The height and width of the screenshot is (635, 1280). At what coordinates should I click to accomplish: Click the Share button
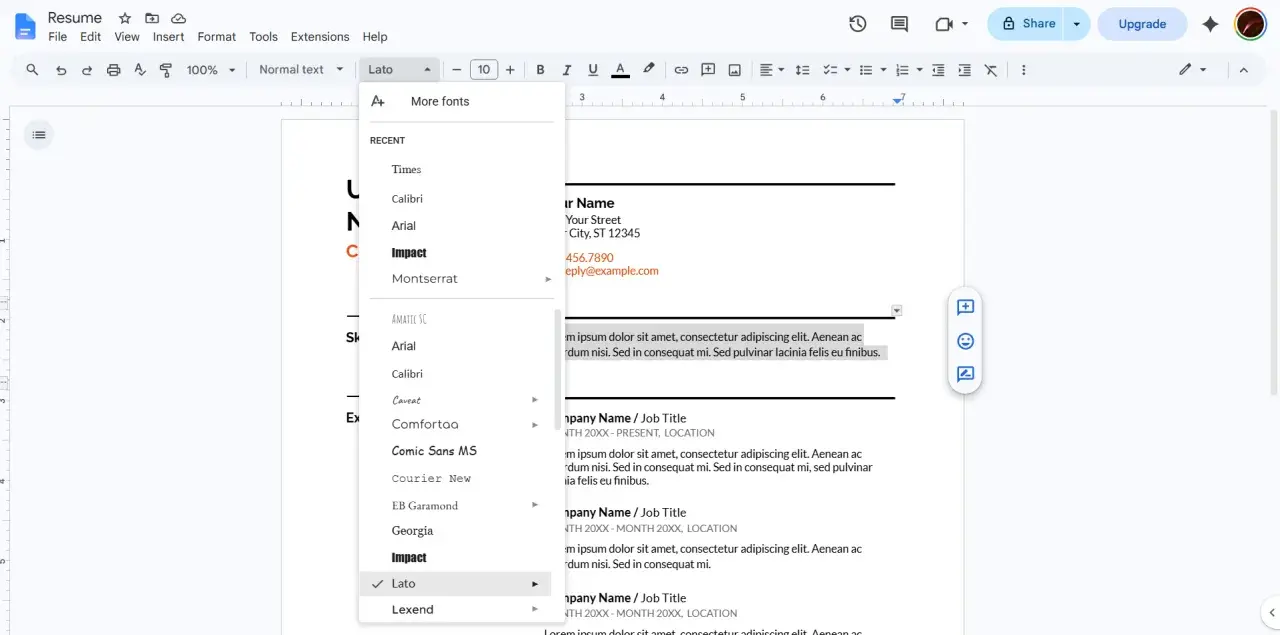point(1027,24)
